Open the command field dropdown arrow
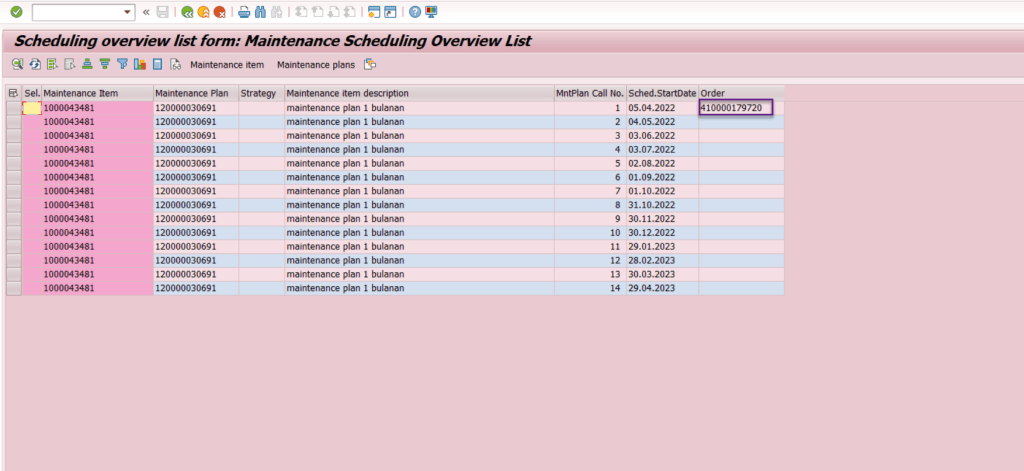Viewport: 1024px width, 471px height. coord(127,12)
